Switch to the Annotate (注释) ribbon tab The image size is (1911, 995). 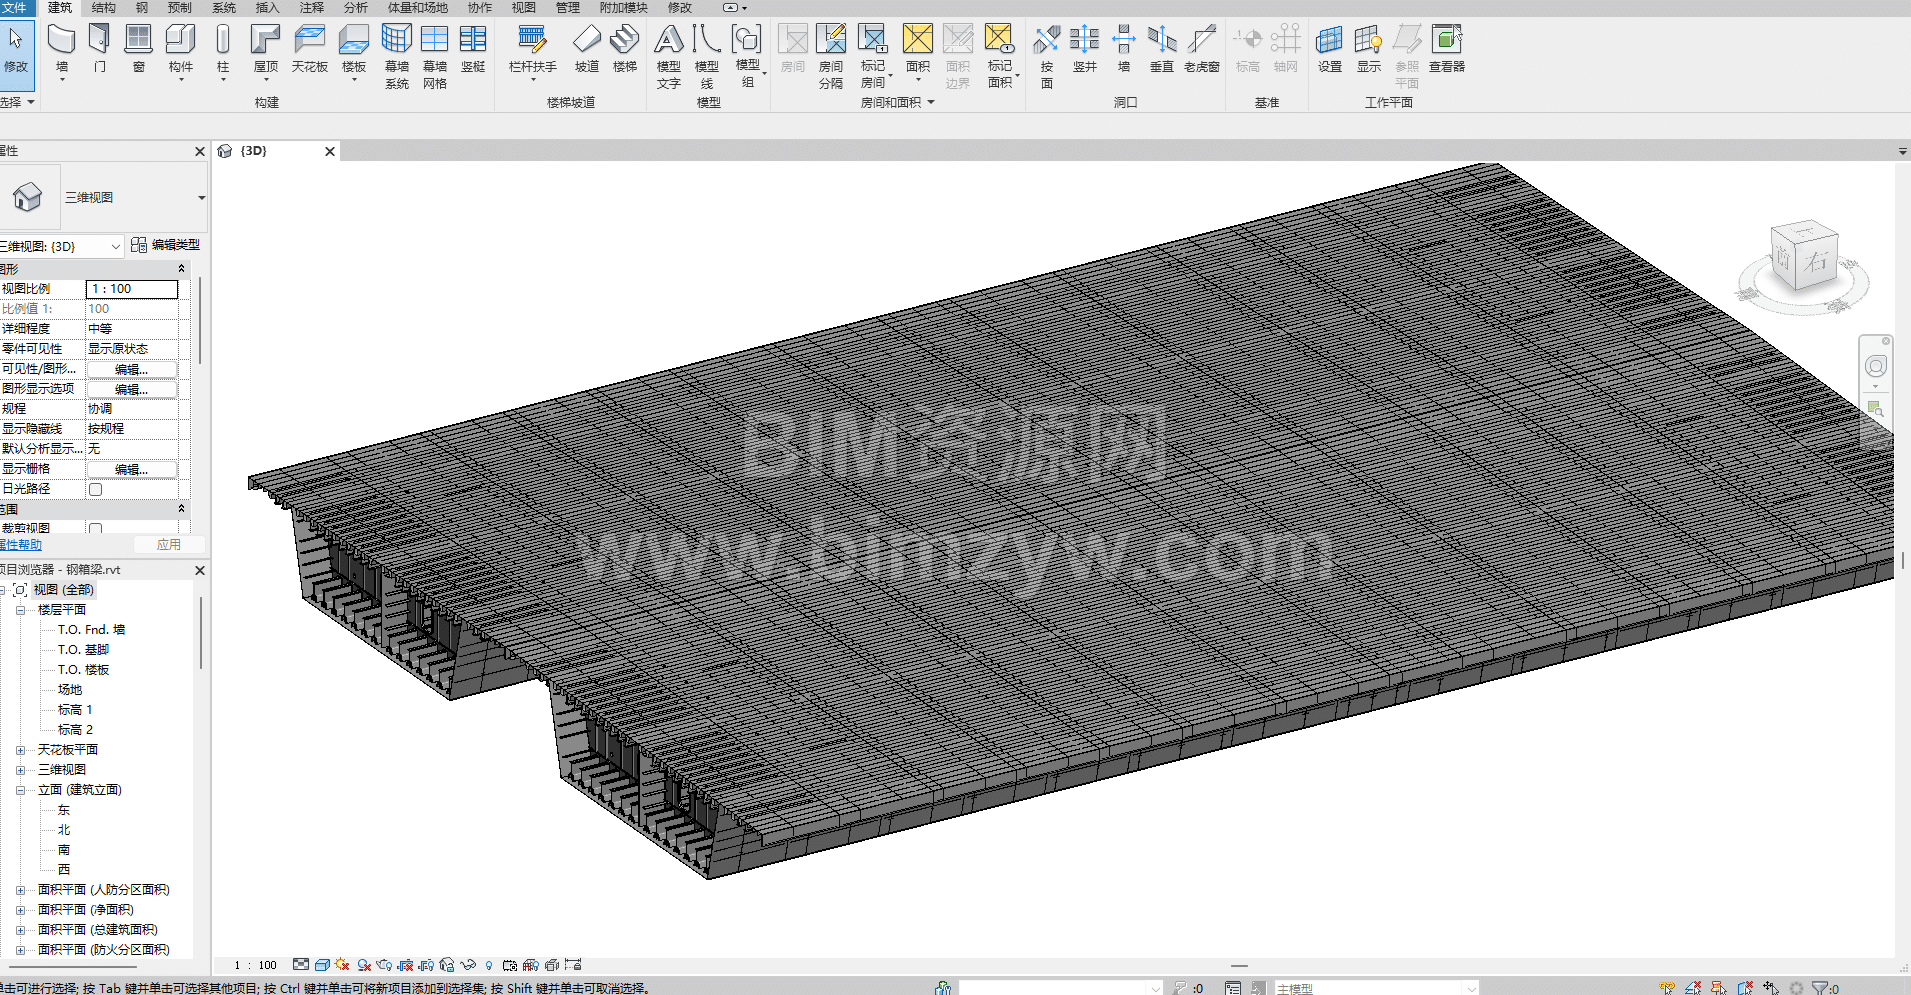click(312, 8)
